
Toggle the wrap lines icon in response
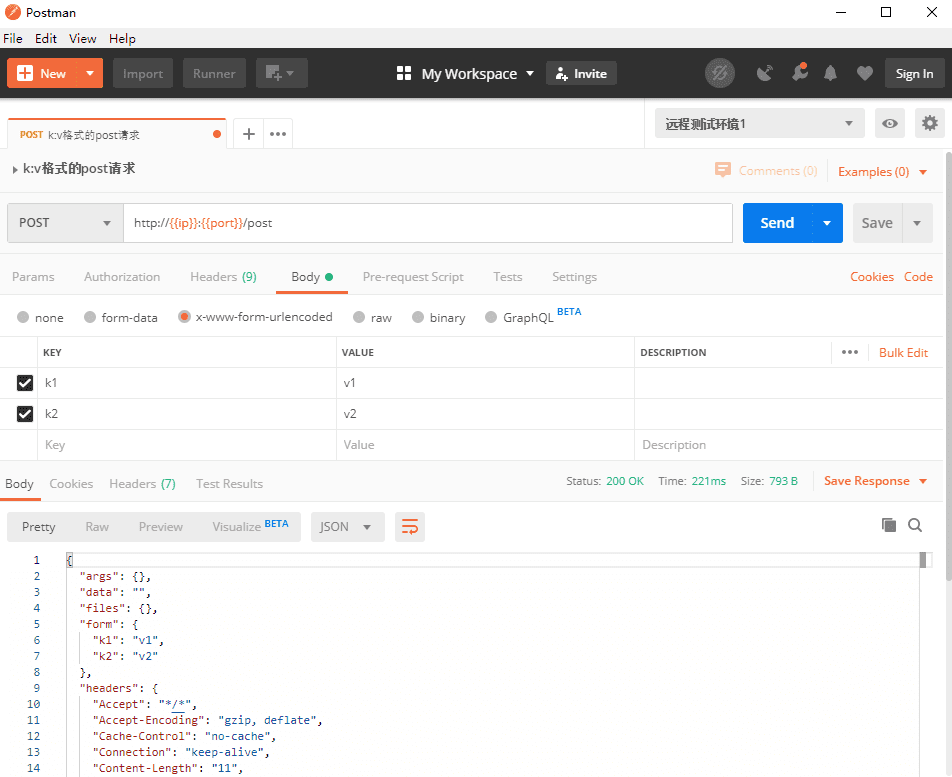(410, 527)
